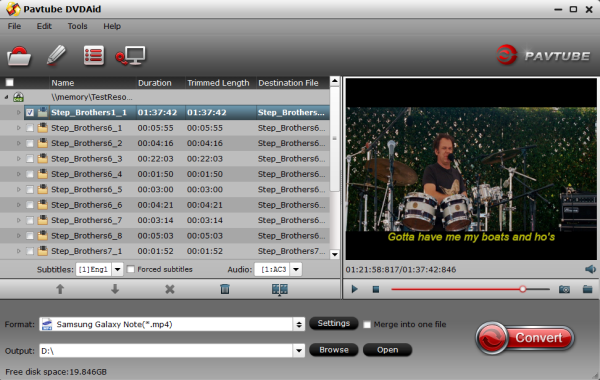The width and height of the screenshot is (600, 380).
Task: Click the Settings button
Action: [x=334, y=323]
